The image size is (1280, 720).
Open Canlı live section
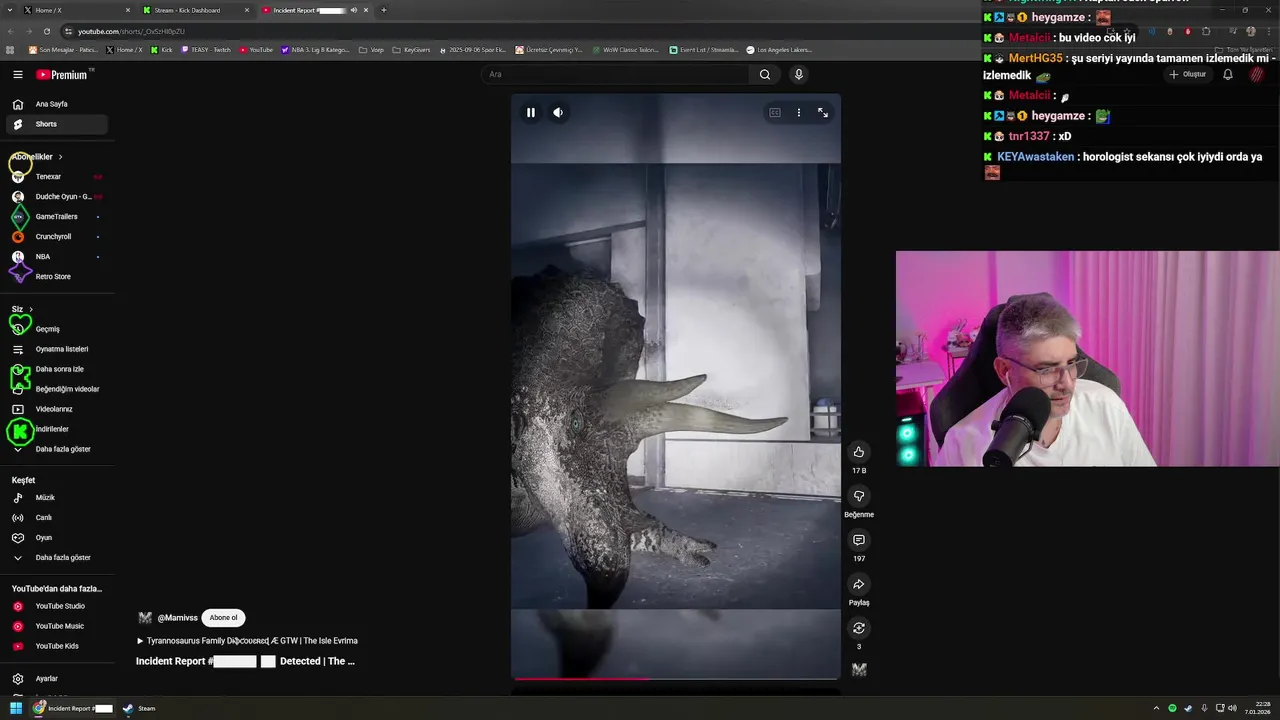pyautogui.click(x=57, y=518)
